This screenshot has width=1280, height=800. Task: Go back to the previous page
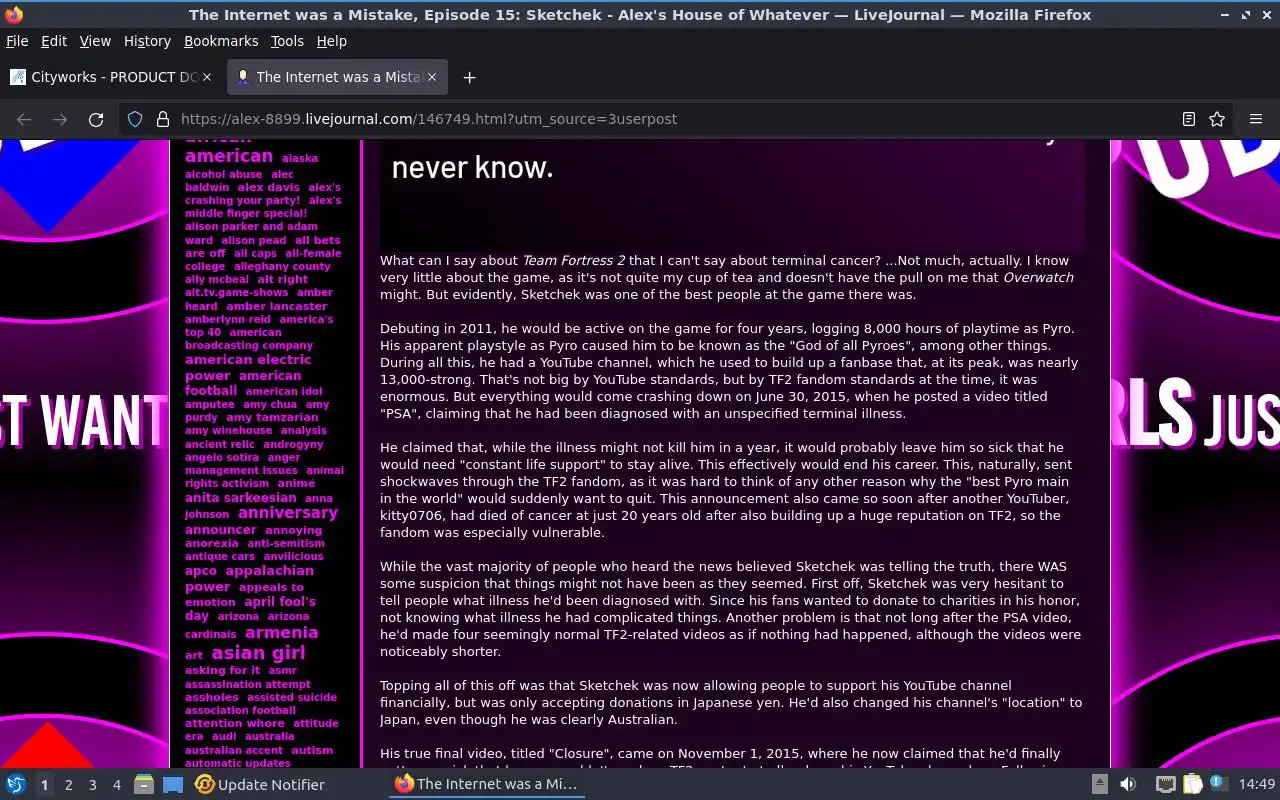click(x=24, y=119)
